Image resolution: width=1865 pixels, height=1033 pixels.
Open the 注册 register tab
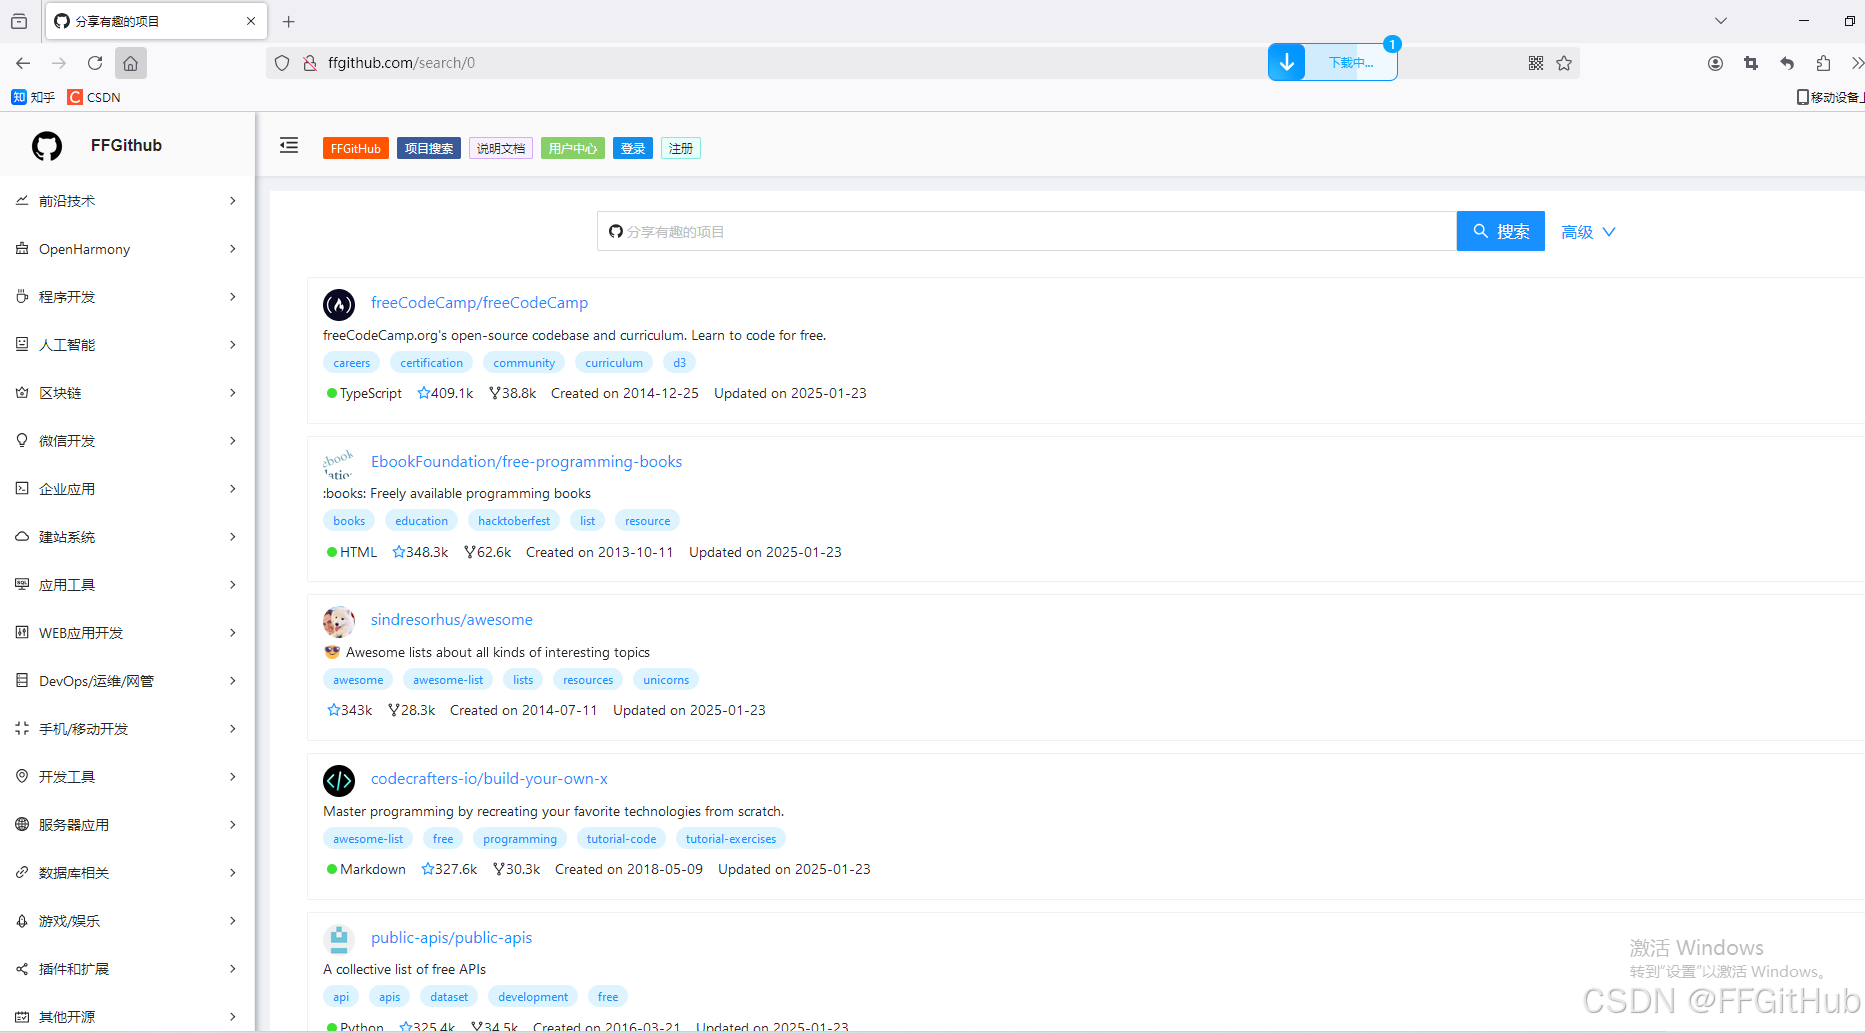click(681, 148)
